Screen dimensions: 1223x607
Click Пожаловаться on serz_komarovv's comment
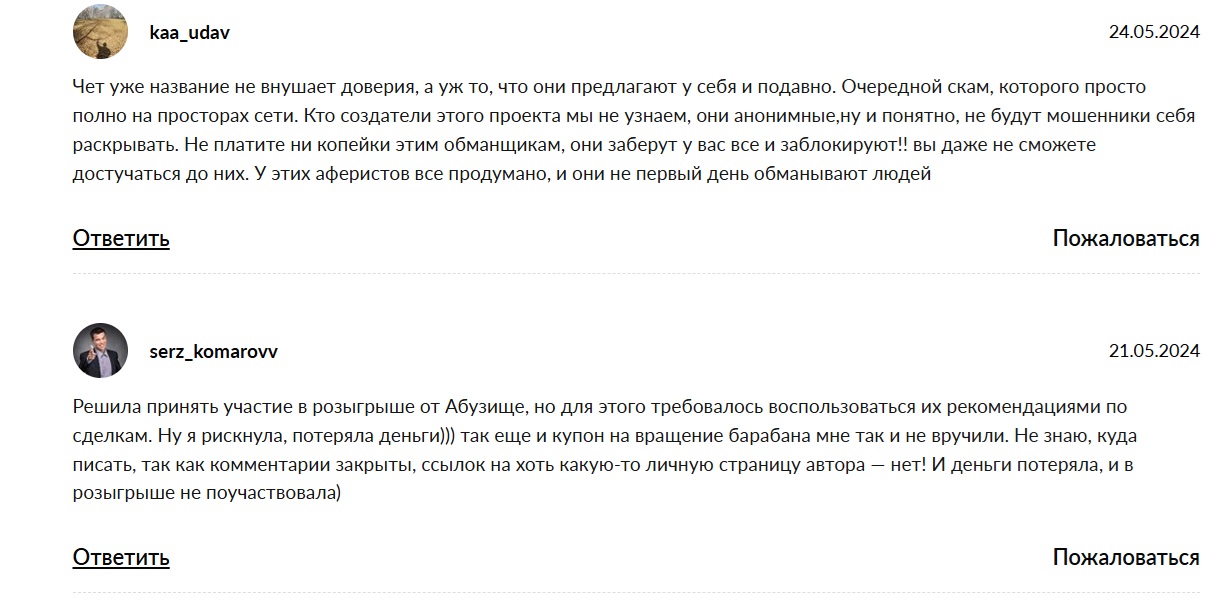[1125, 557]
